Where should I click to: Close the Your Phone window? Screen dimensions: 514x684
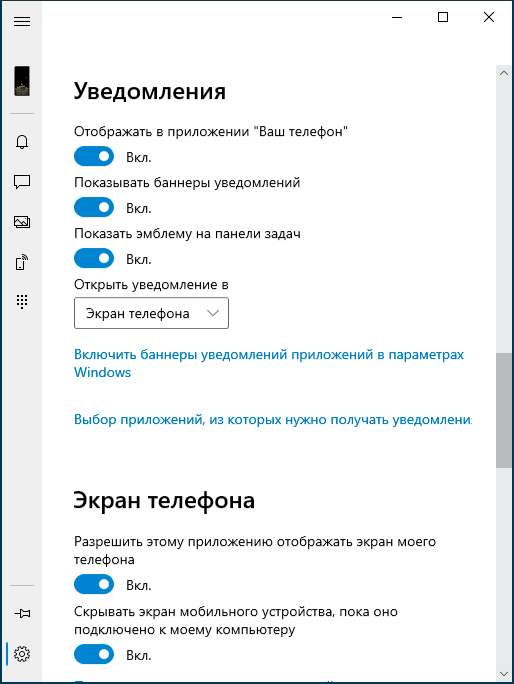click(489, 17)
